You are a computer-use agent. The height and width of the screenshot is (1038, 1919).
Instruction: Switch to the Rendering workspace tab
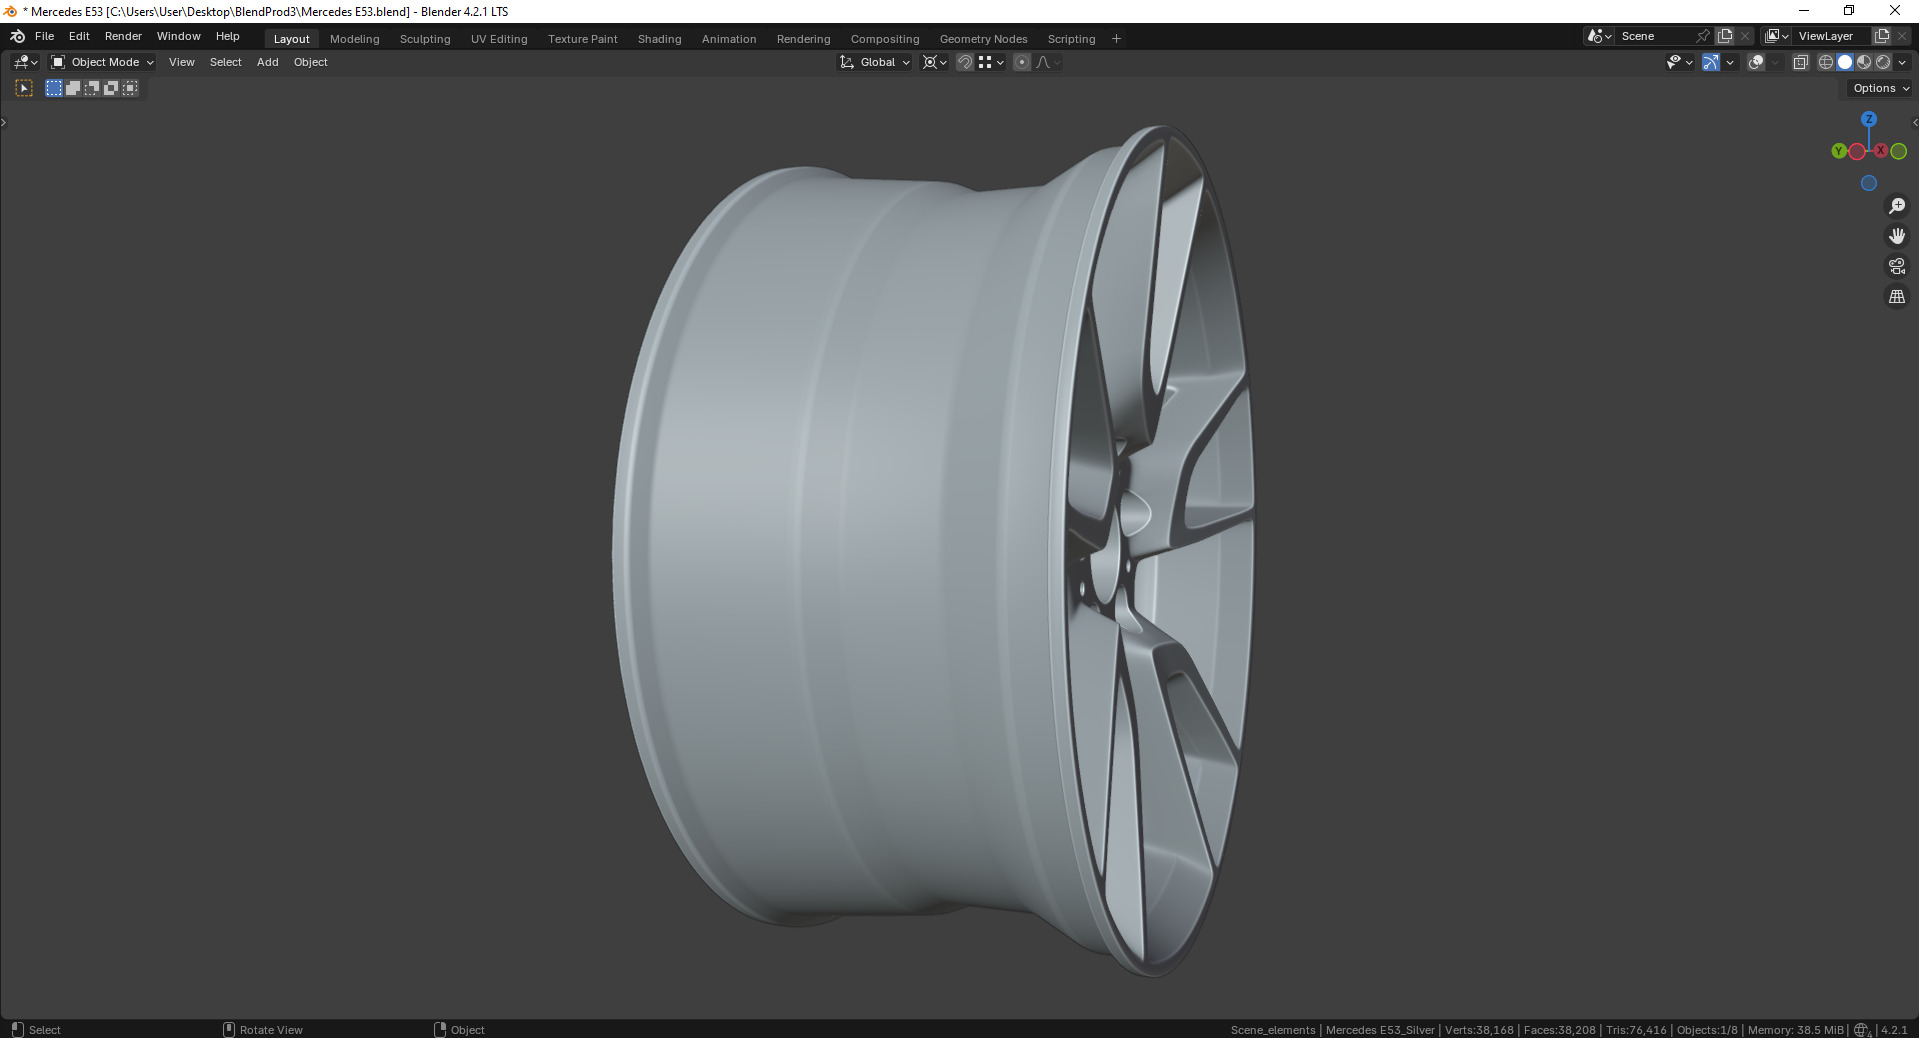point(804,39)
